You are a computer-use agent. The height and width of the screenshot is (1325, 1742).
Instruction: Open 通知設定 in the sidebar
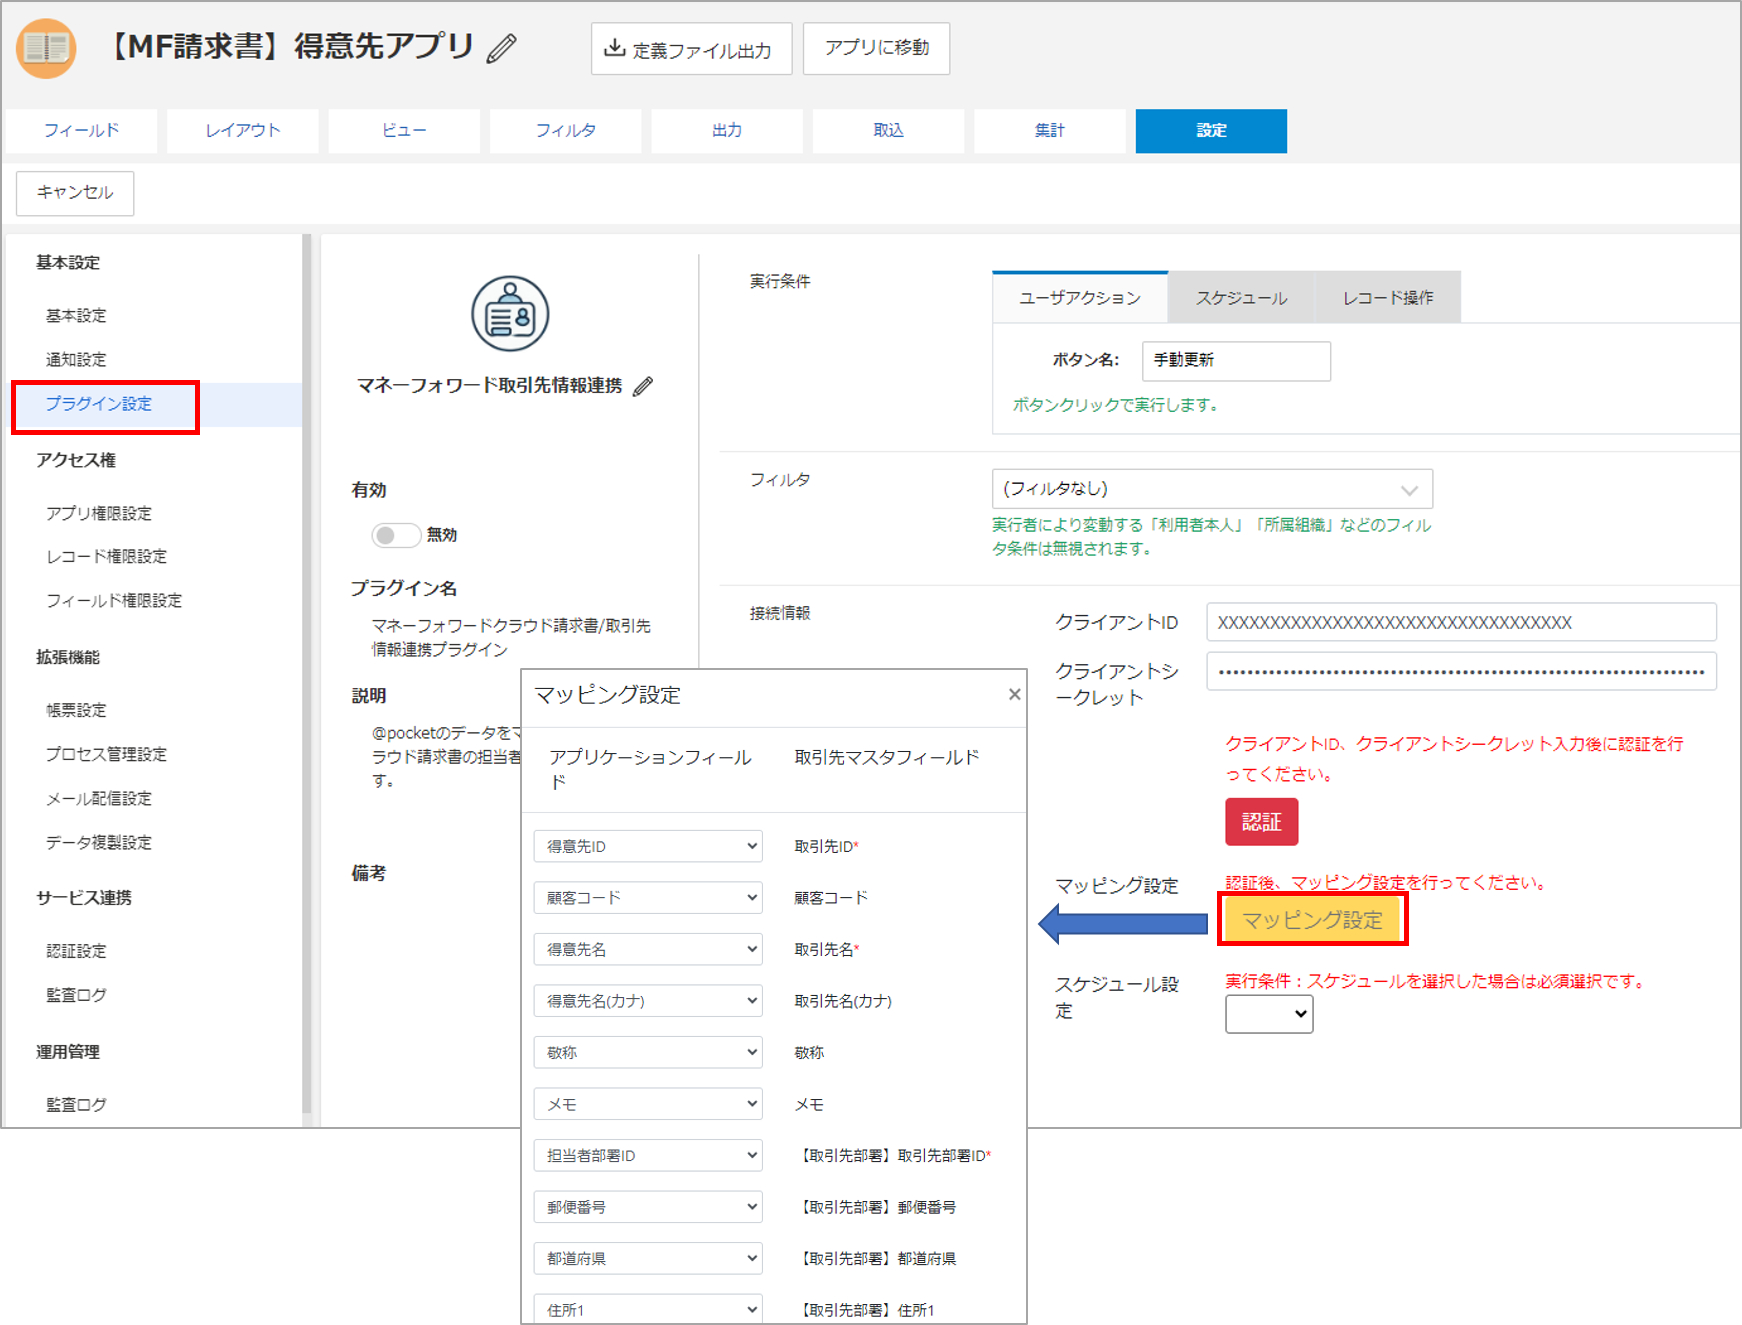pos(76,360)
